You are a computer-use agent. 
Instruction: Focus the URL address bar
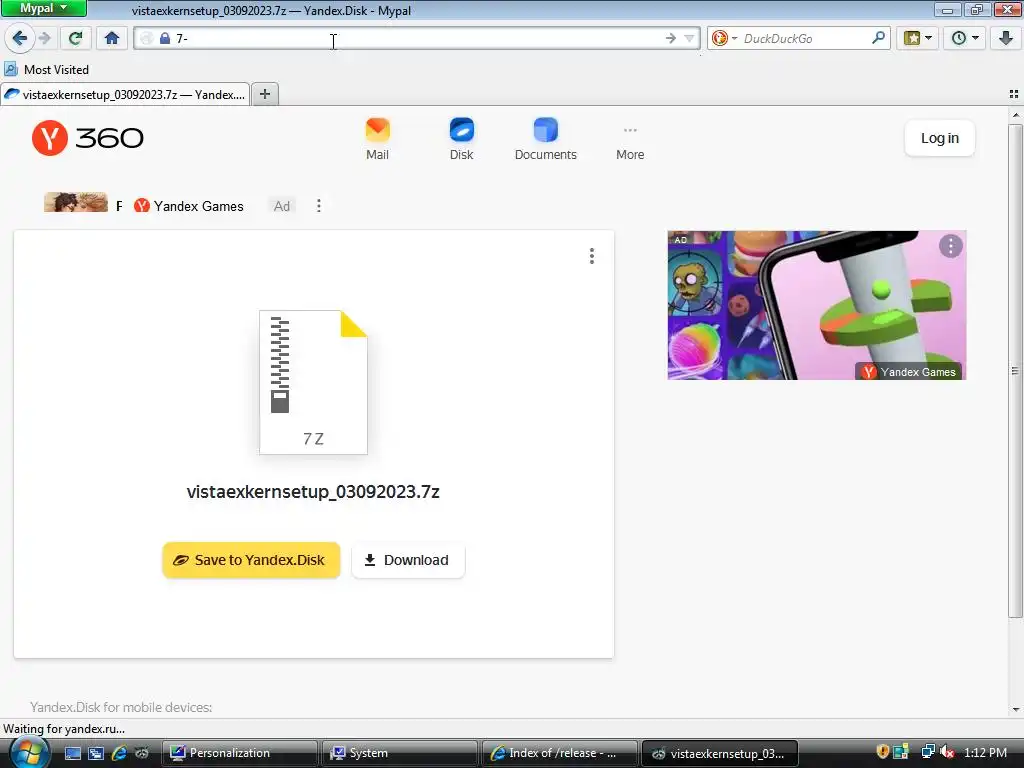coord(418,39)
